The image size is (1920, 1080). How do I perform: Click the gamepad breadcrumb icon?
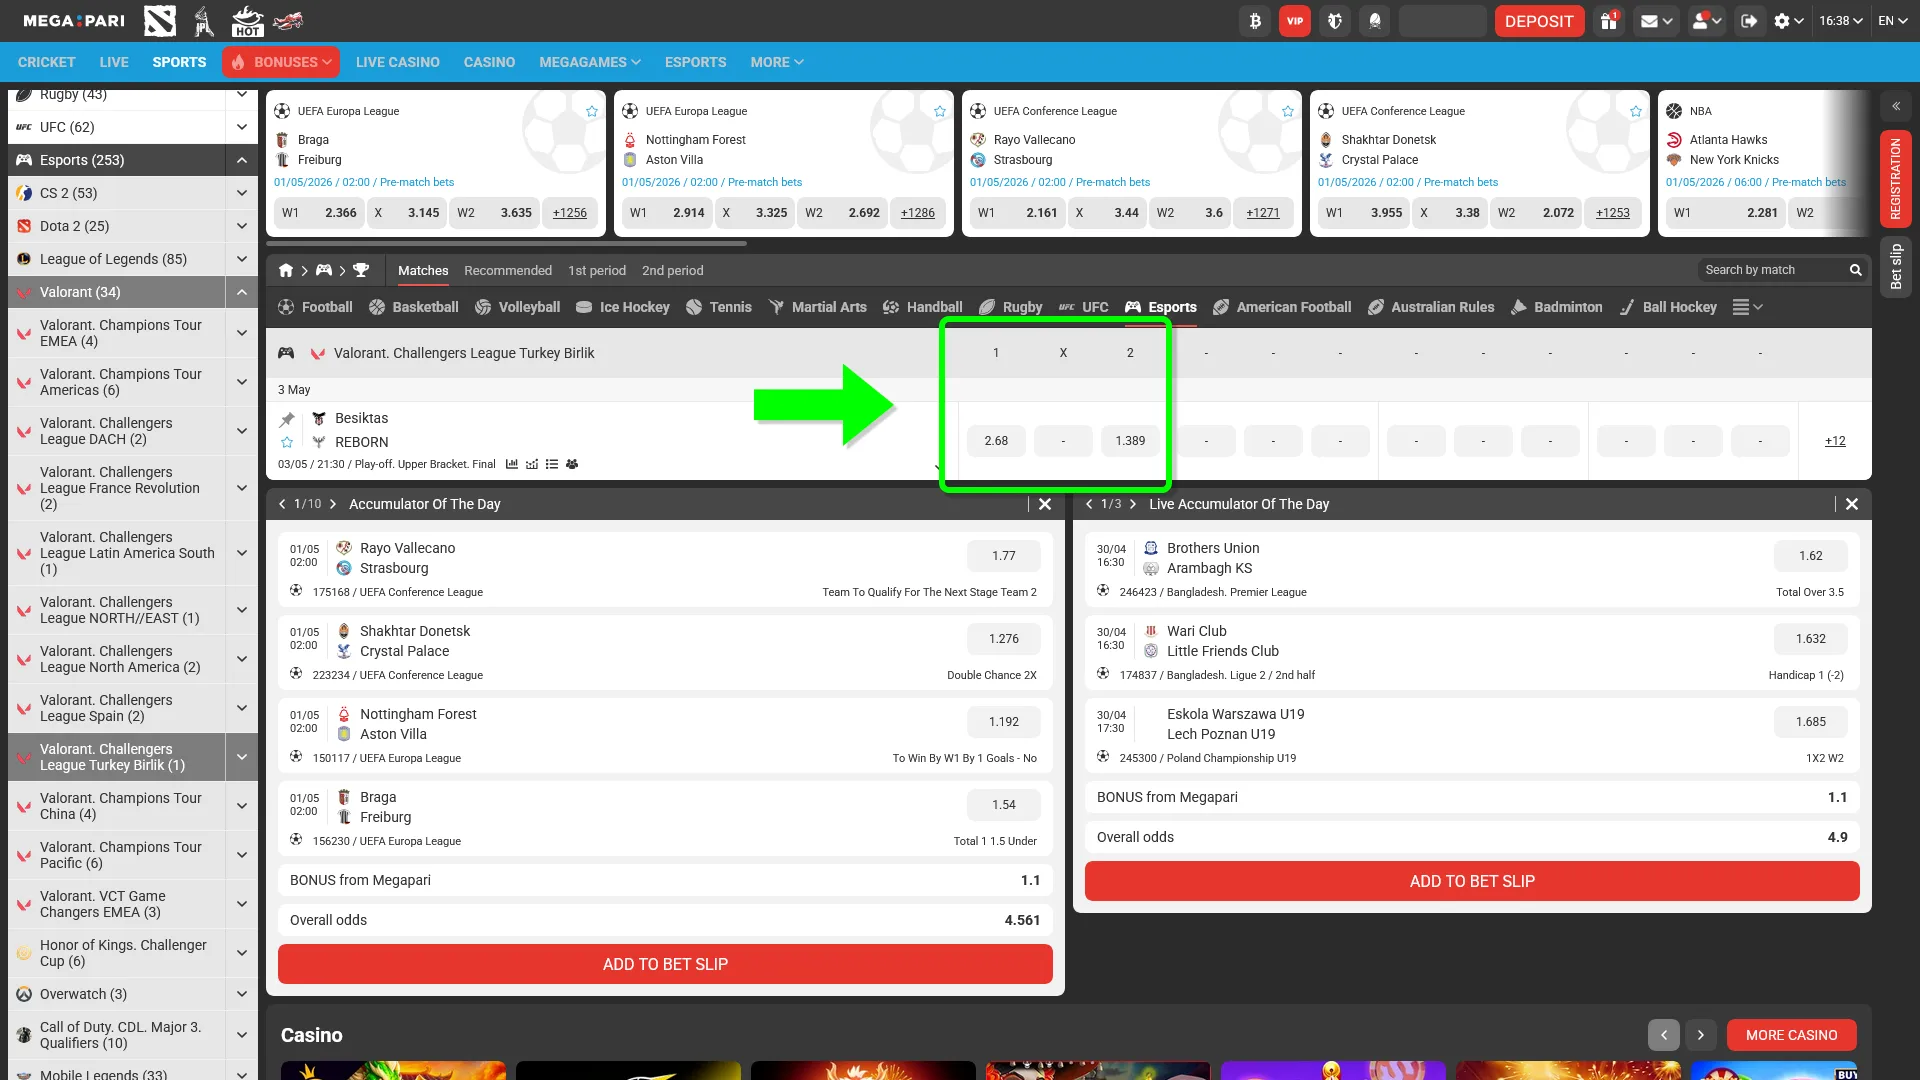tap(324, 270)
